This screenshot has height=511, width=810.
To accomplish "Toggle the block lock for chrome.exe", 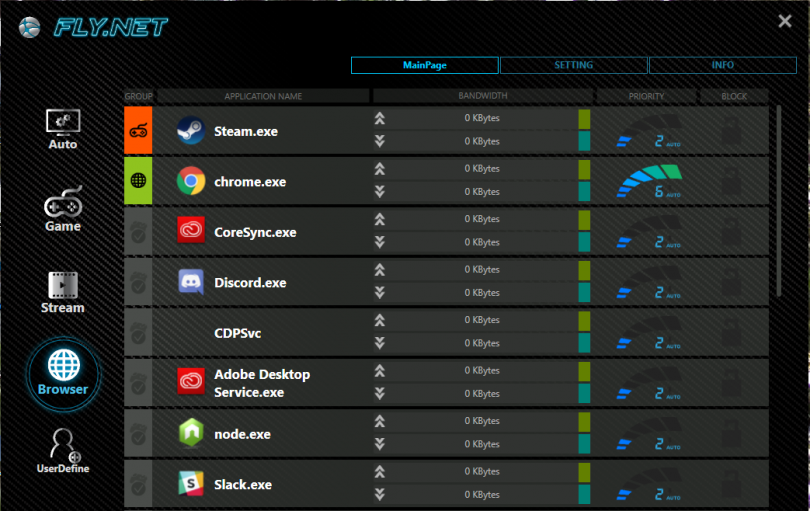I will [733, 181].
